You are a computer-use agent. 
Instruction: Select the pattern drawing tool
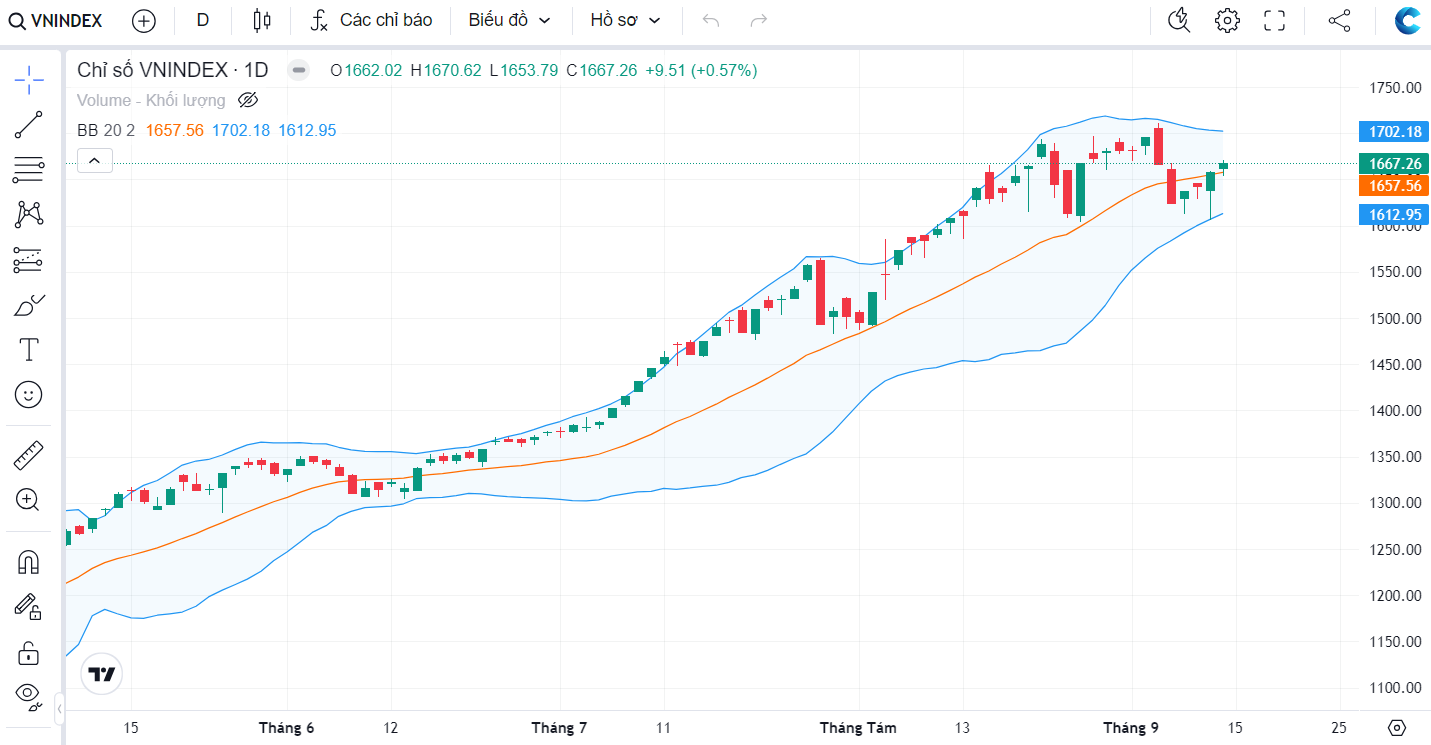[29, 214]
